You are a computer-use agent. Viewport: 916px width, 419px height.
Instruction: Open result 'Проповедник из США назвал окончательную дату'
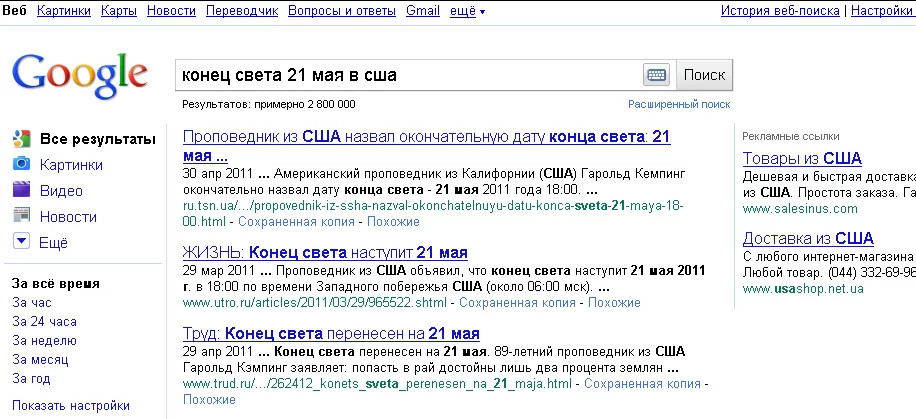tap(426, 146)
